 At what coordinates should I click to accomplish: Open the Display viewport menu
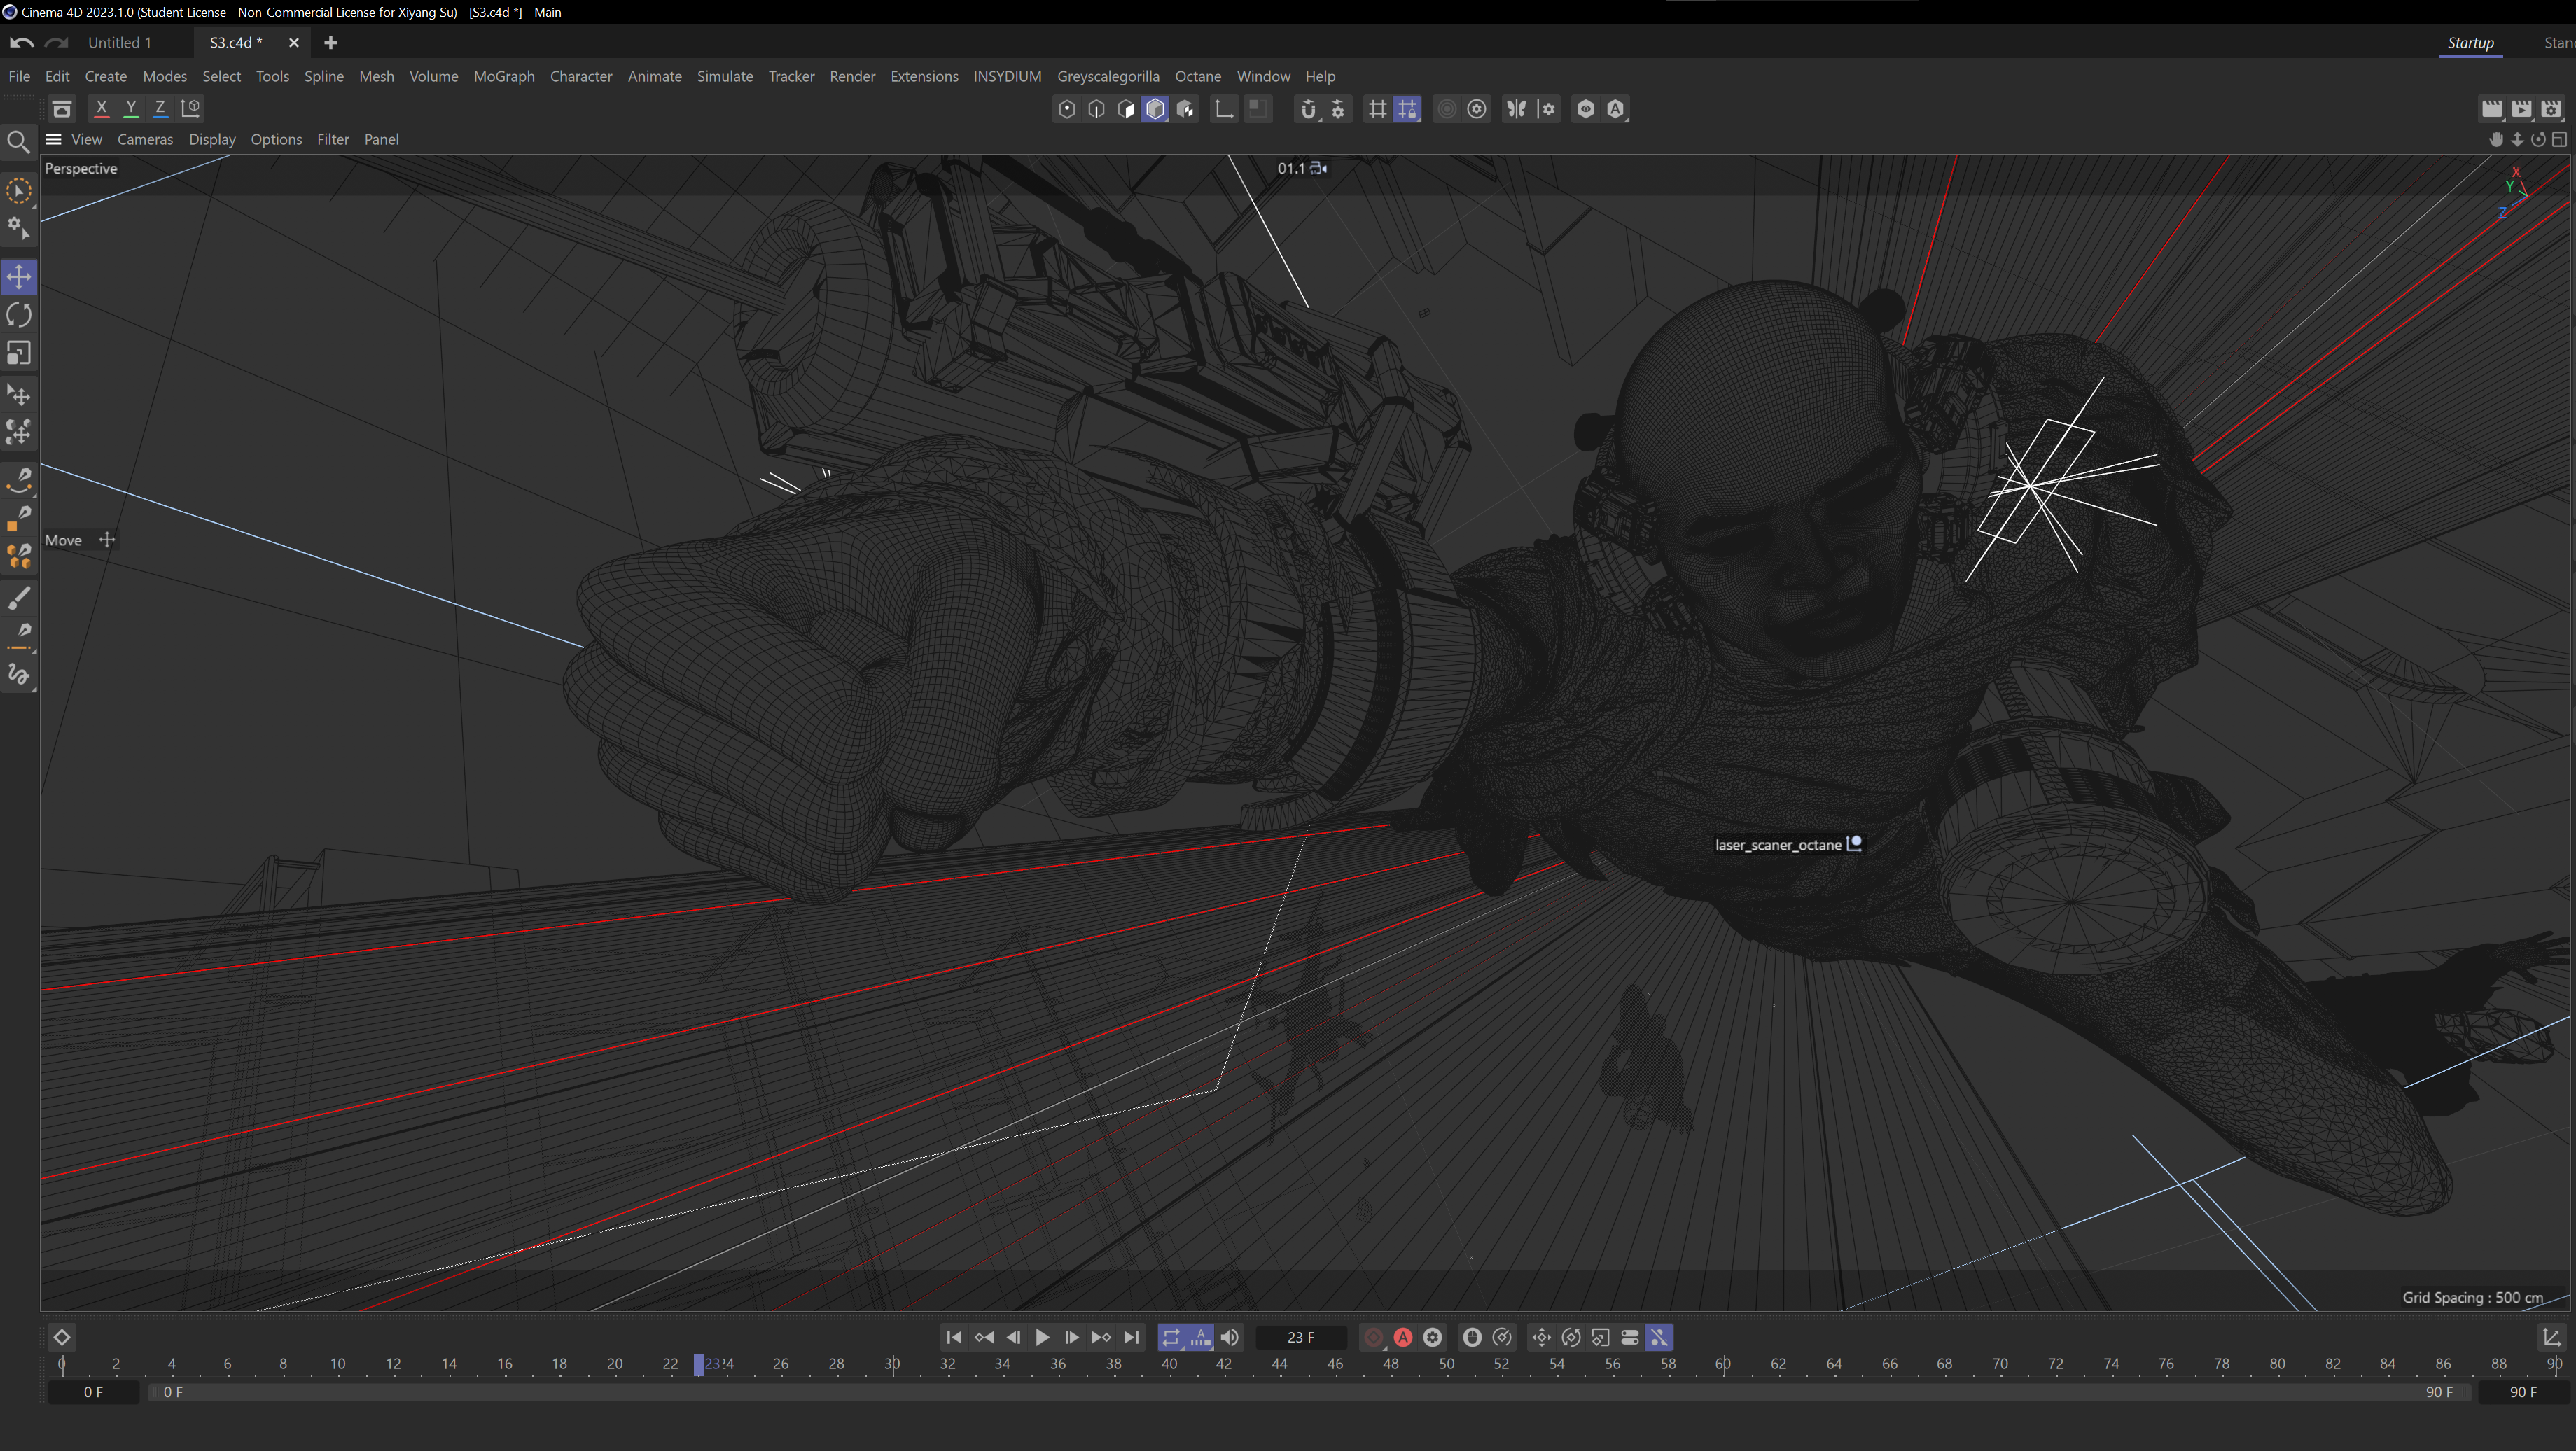(x=212, y=139)
